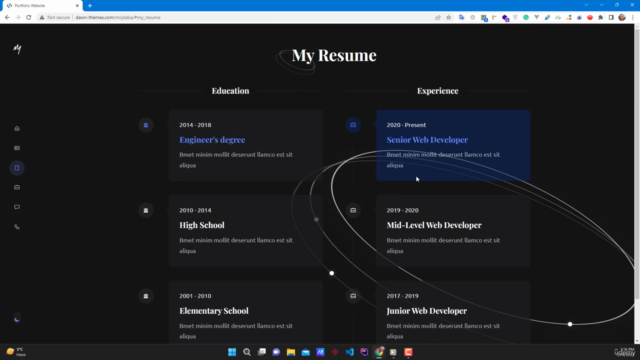Viewport: 640px width, 360px height.
Task: Select the highlighted resume document icon in the sidebar
Action: click(x=17, y=168)
